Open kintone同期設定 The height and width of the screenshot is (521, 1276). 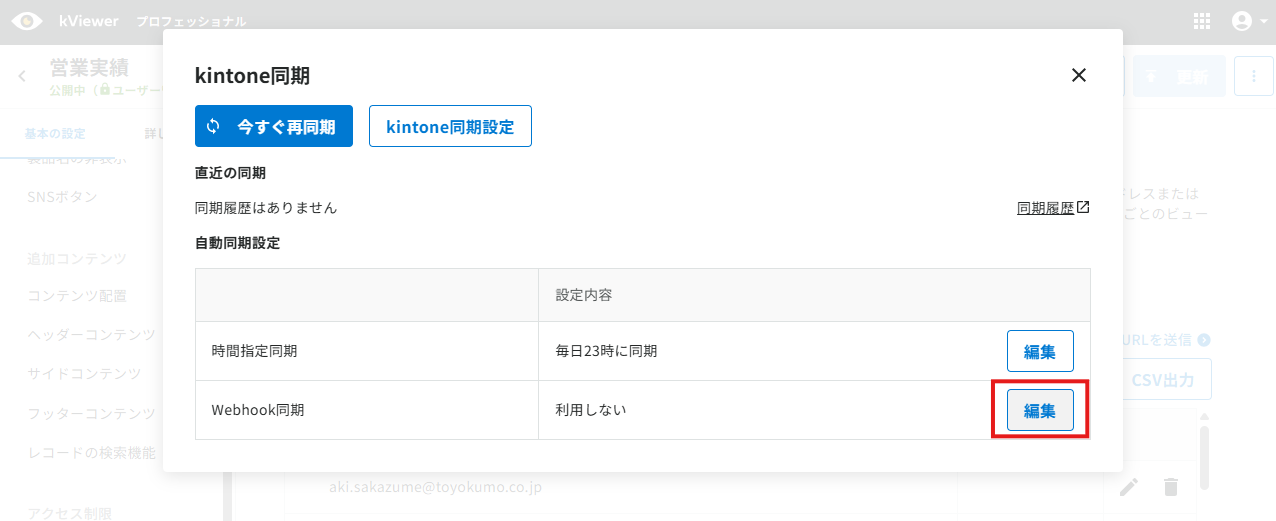(x=450, y=126)
